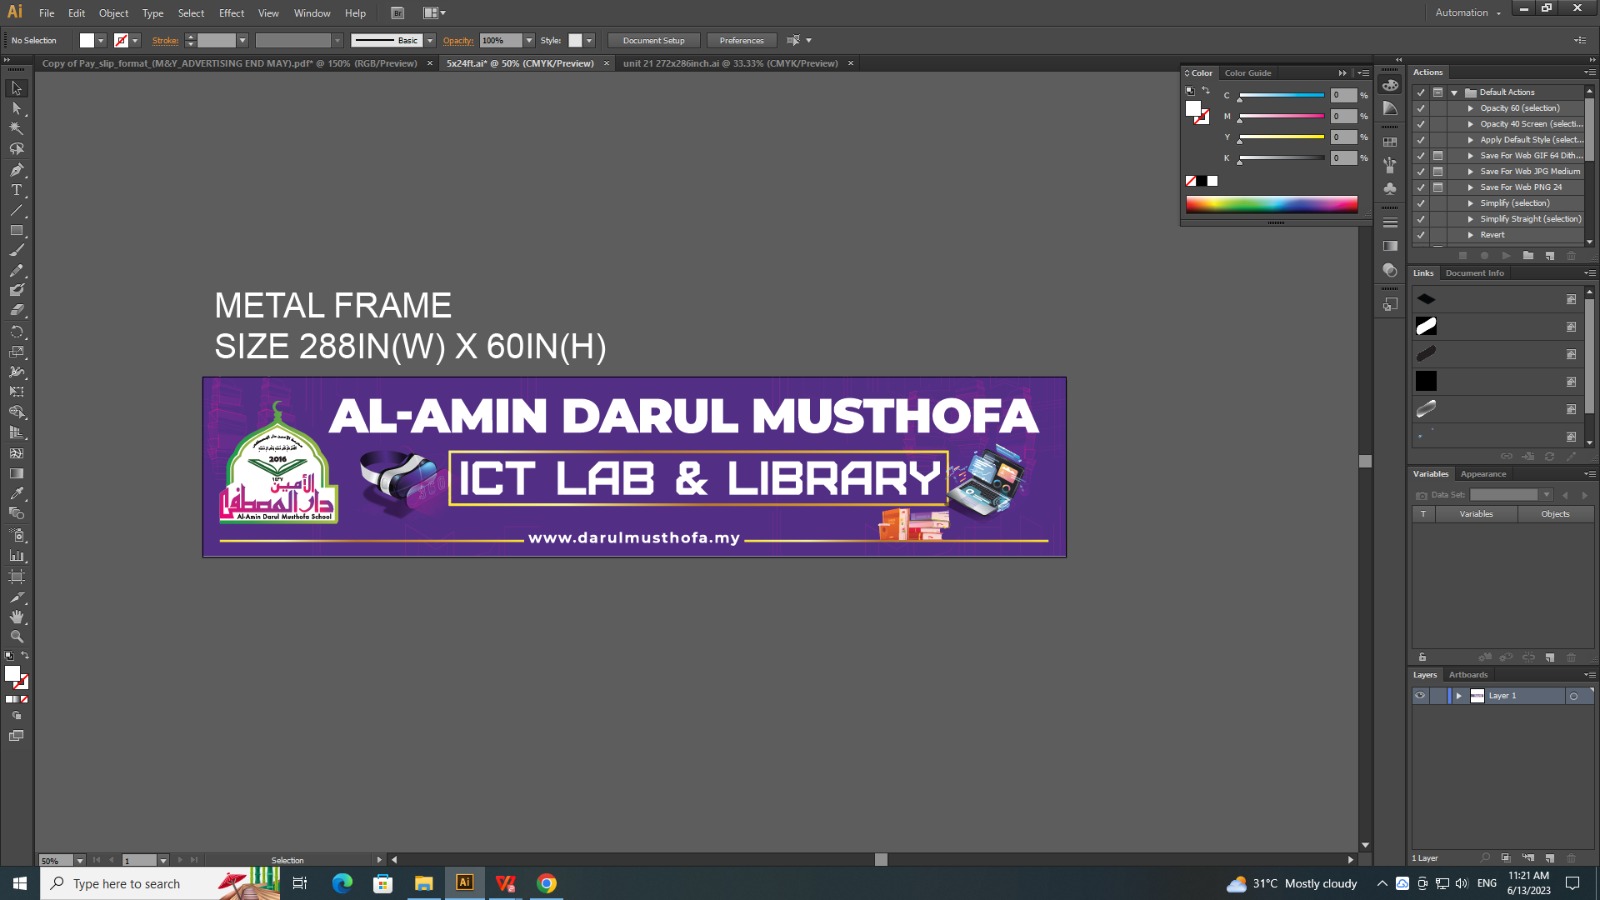Expand Layer 1 contents
Image resolution: width=1600 pixels, height=900 pixels.
pyautogui.click(x=1459, y=696)
